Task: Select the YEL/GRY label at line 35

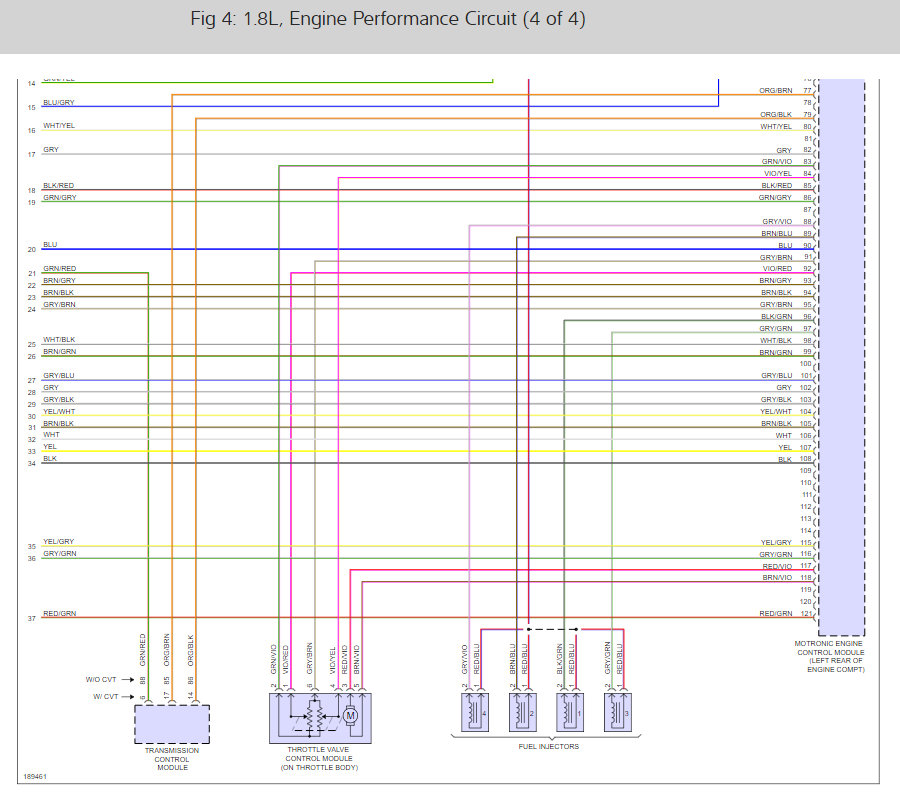Action: [x=59, y=541]
